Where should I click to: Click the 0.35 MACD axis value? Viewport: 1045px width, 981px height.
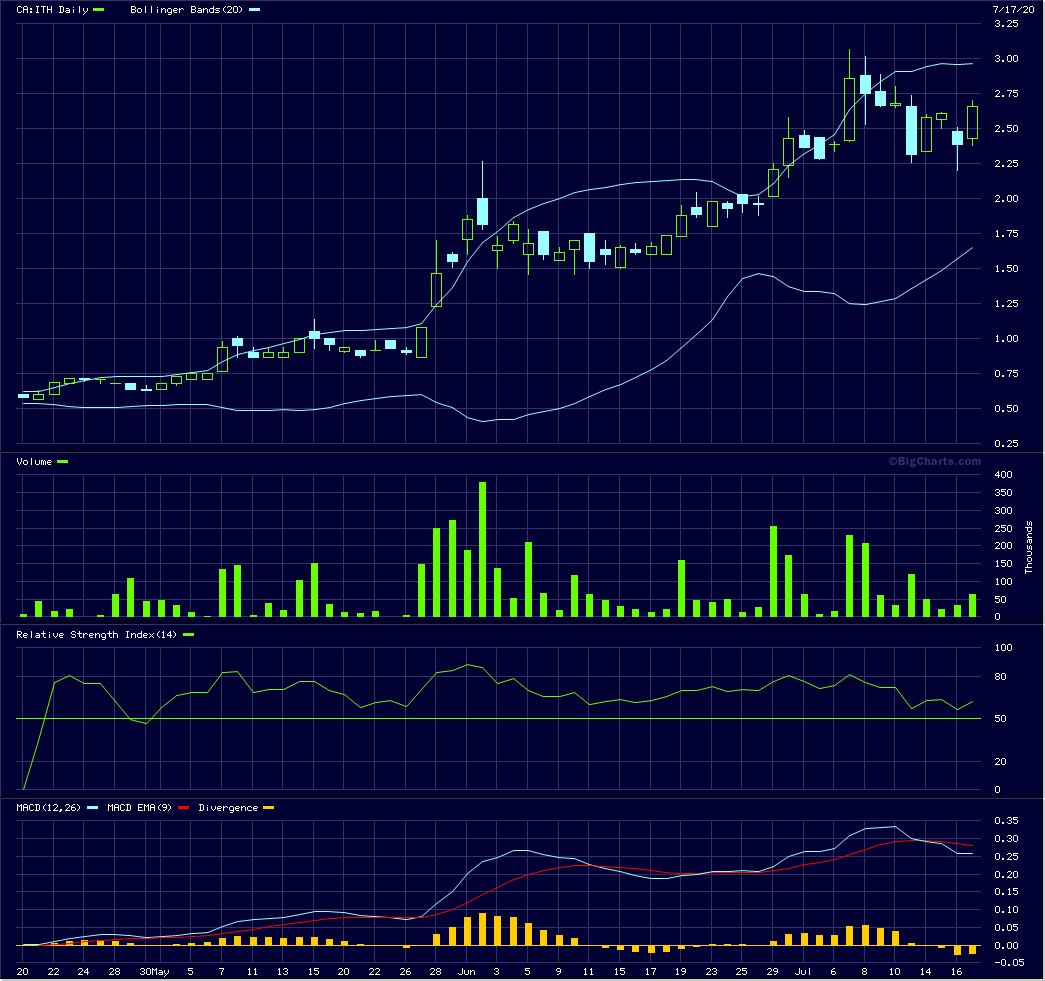[x=1006, y=820]
